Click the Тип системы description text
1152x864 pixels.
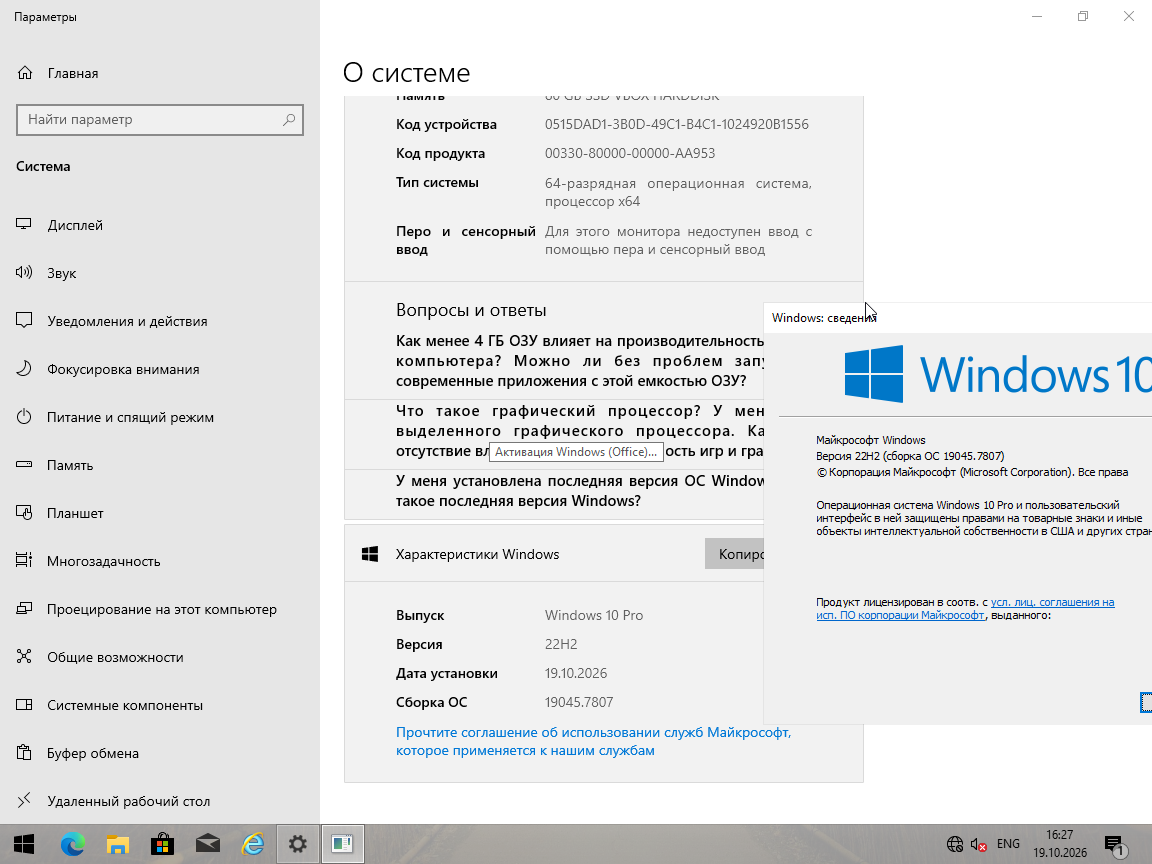point(678,192)
